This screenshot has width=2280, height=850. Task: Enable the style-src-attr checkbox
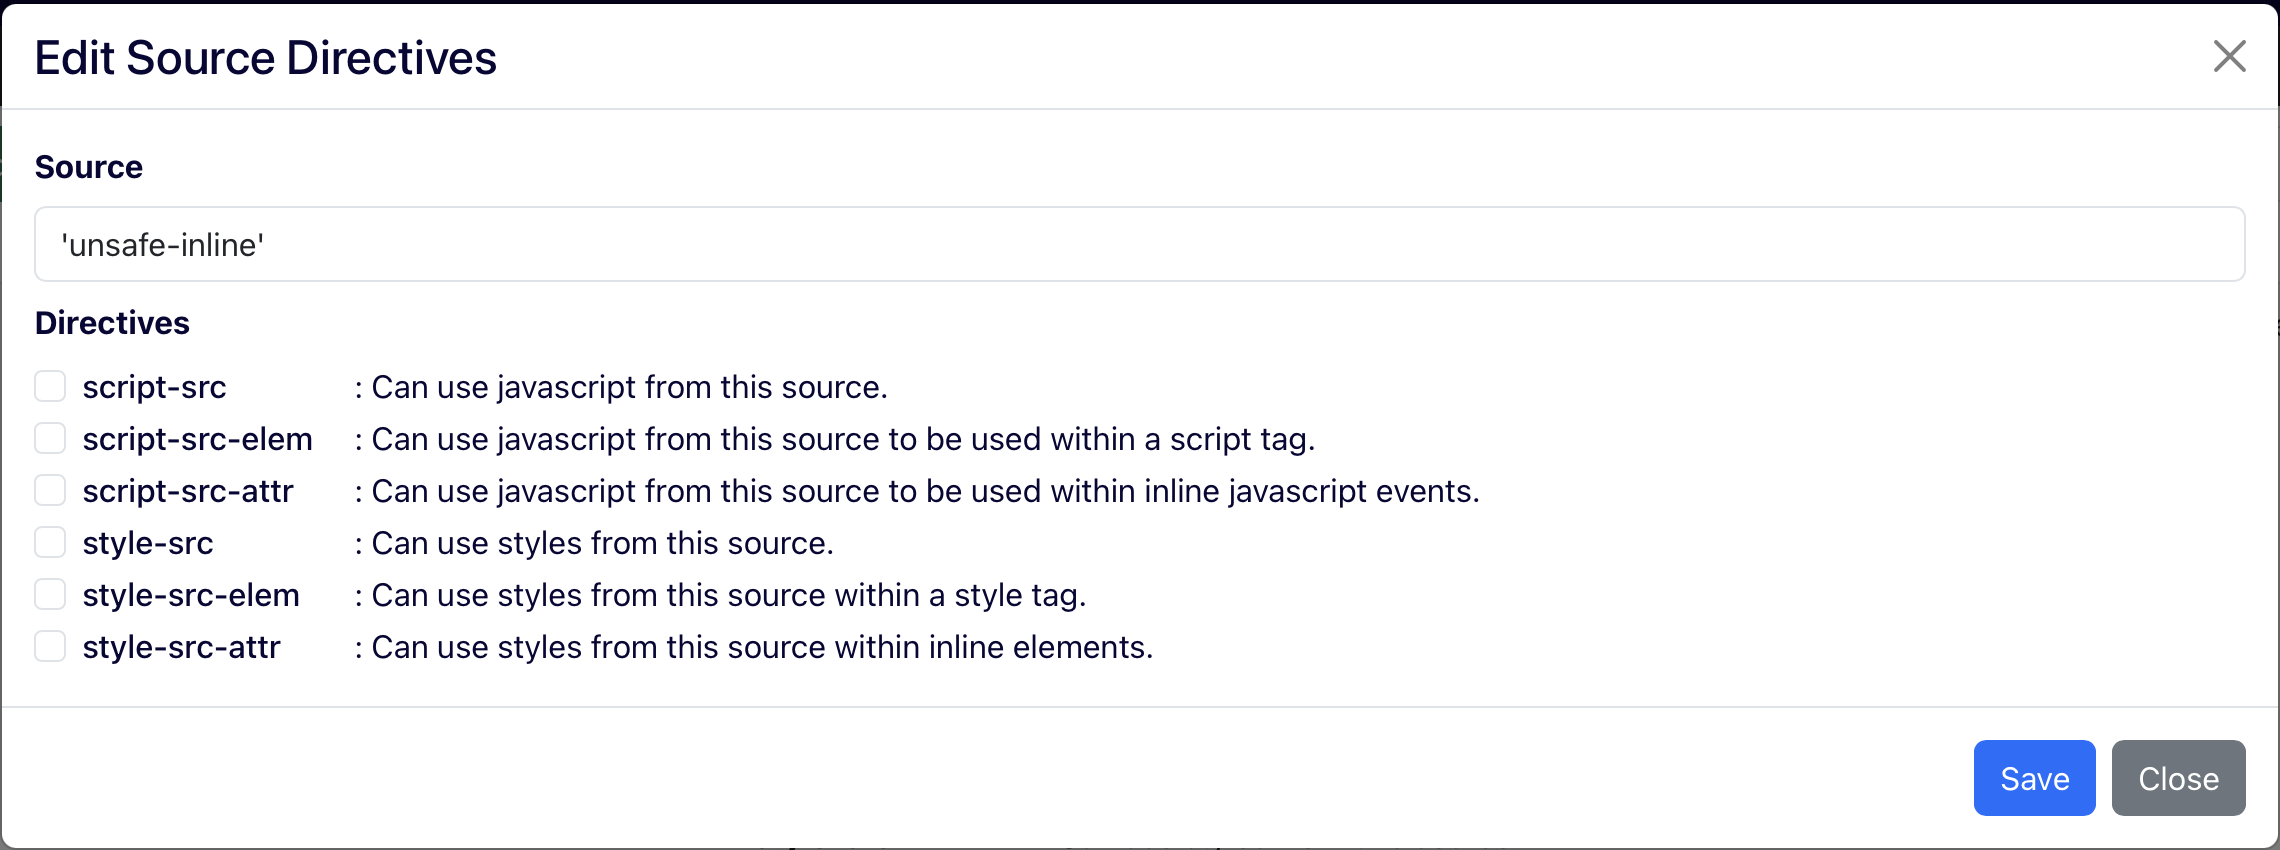coord(50,645)
